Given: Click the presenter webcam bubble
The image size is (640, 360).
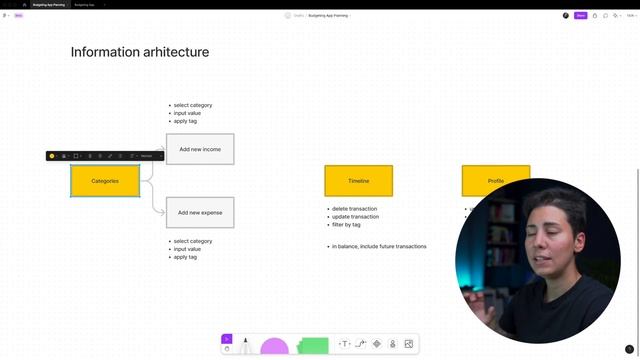Looking at the screenshot, I should [x=538, y=261].
